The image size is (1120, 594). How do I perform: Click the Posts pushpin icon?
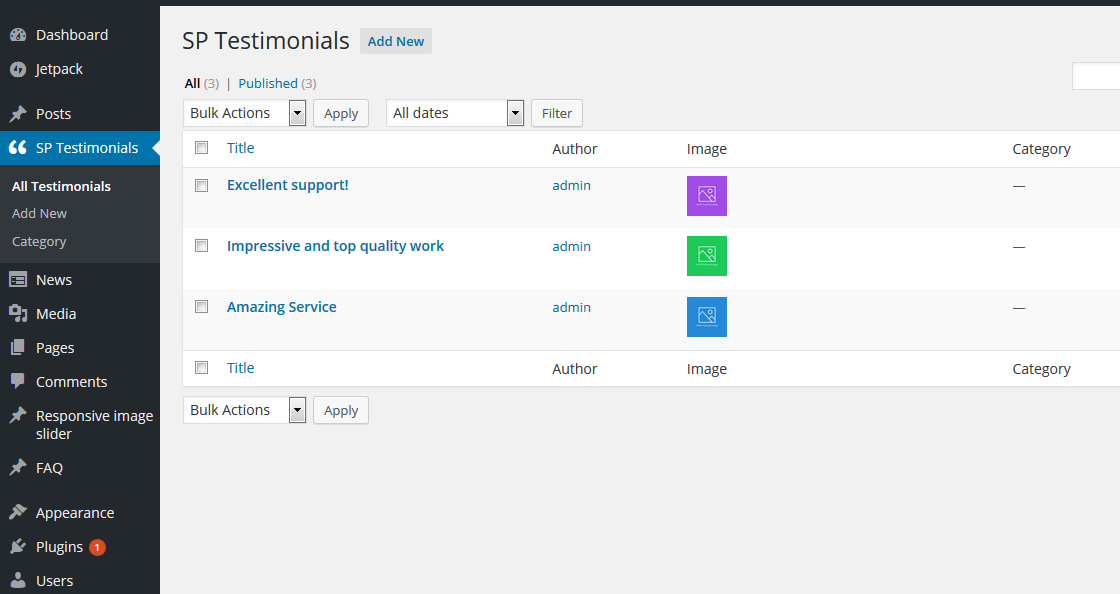(x=18, y=114)
